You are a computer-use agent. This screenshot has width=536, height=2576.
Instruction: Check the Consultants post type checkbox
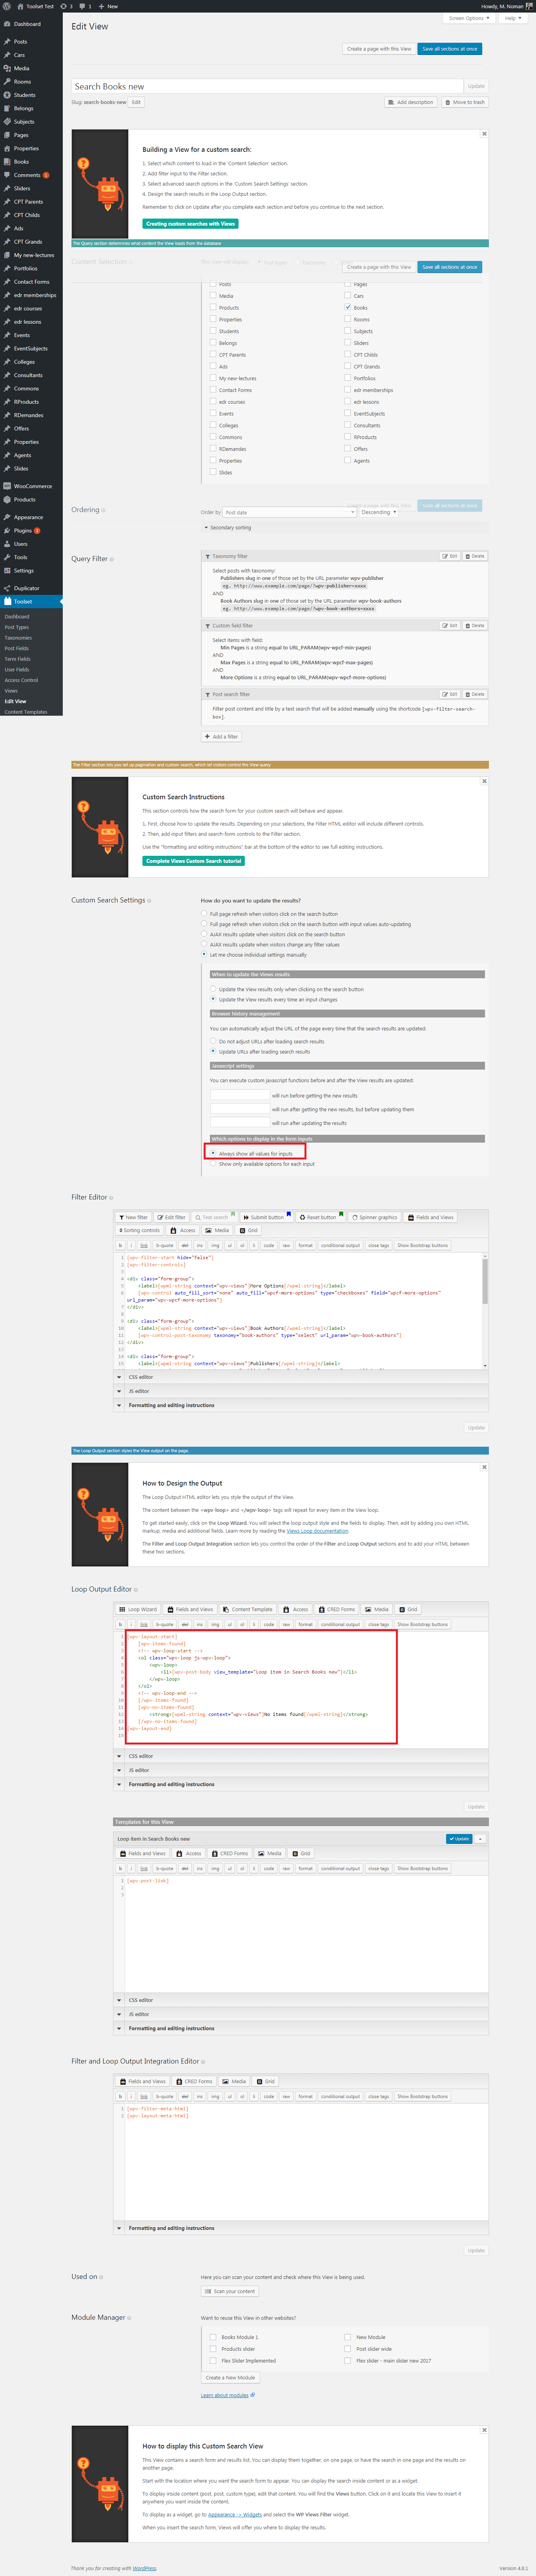click(x=348, y=425)
